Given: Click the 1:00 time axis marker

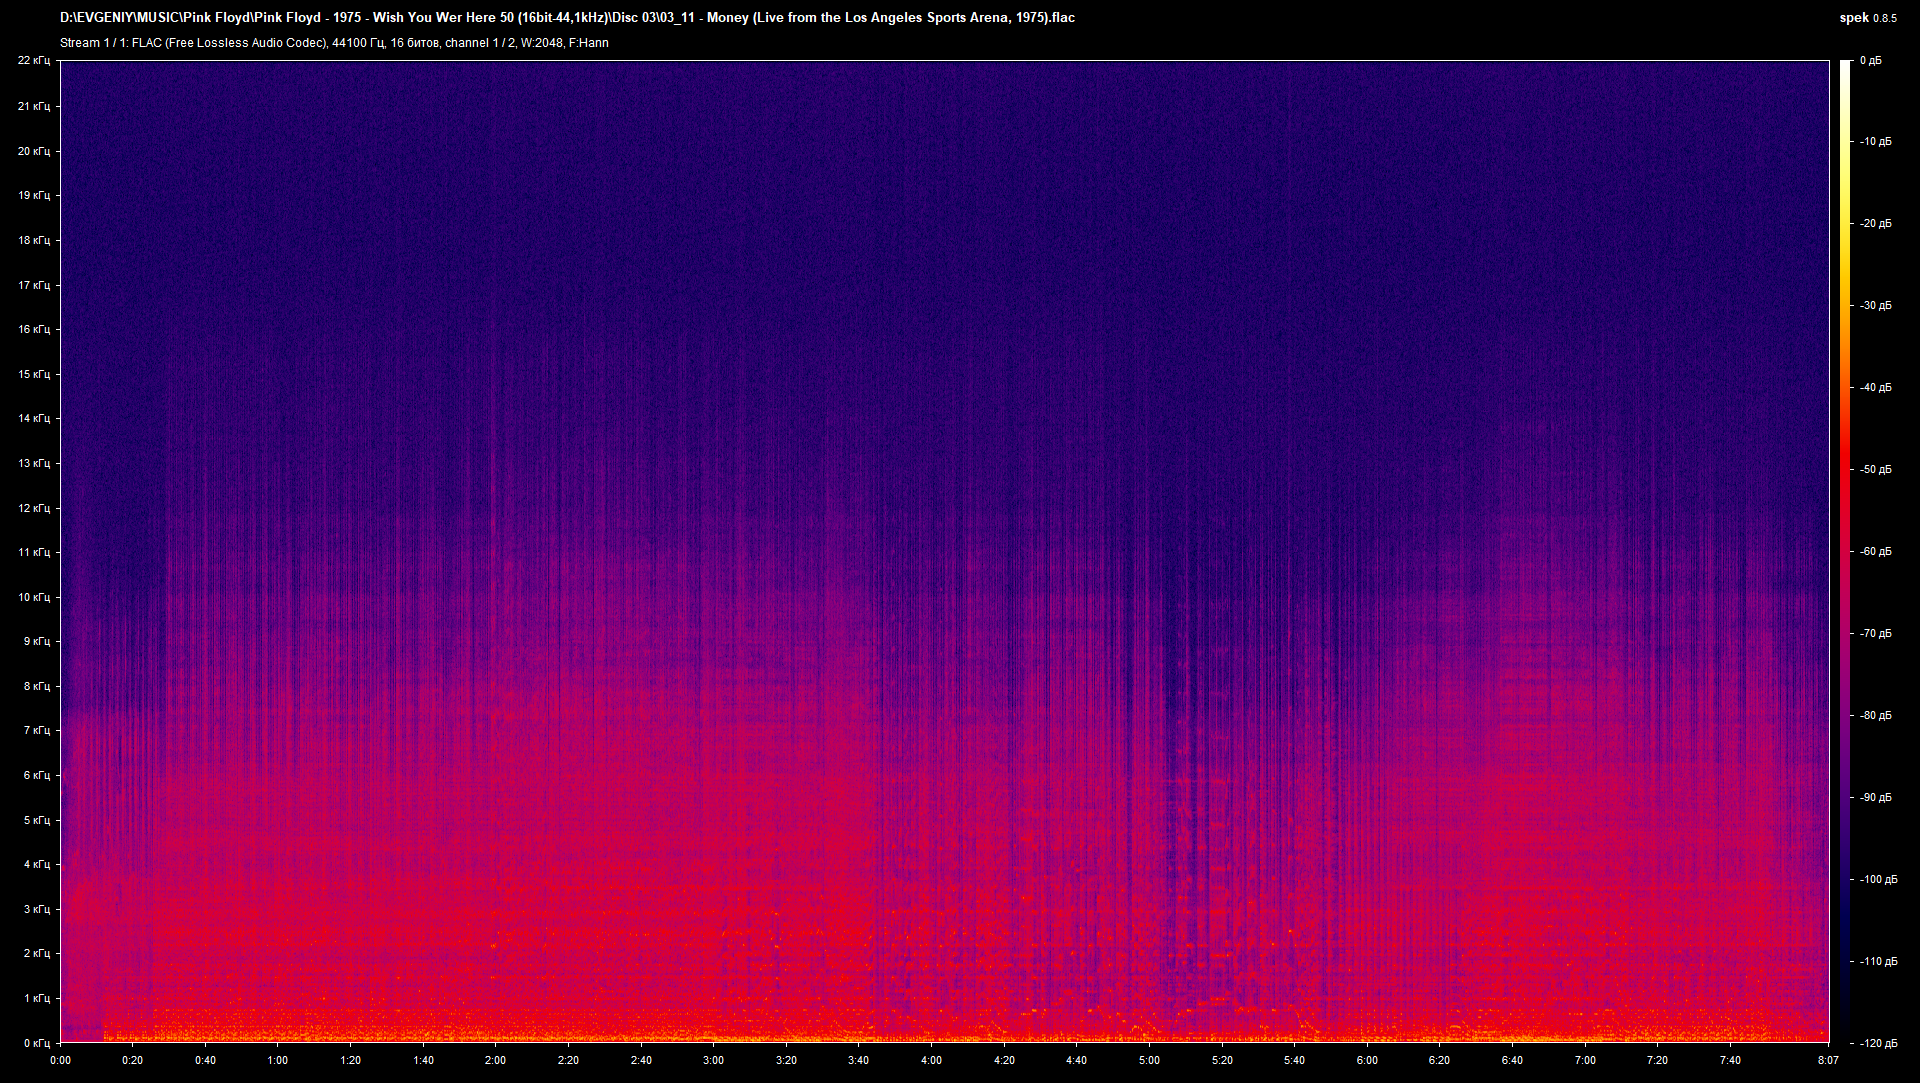Looking at the screenshot, I should [278, 1060].
